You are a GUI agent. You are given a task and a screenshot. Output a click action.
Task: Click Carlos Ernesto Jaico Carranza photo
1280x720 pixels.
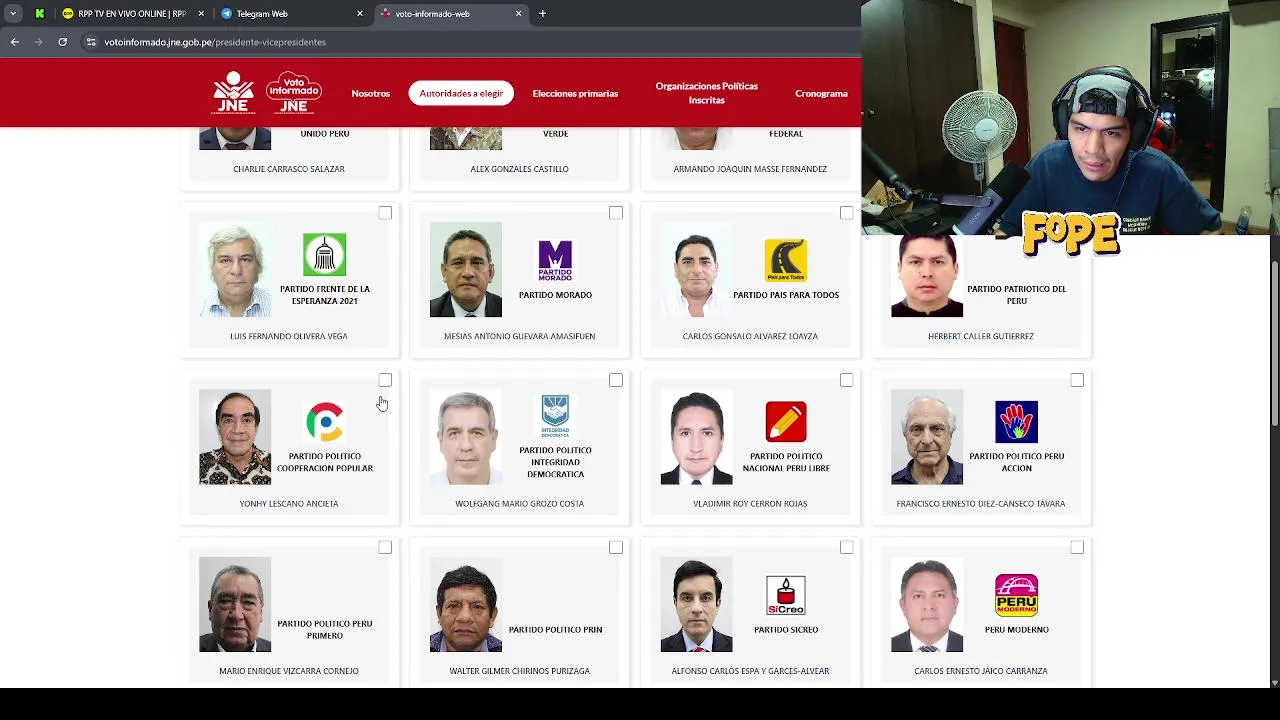click(927, 604)
